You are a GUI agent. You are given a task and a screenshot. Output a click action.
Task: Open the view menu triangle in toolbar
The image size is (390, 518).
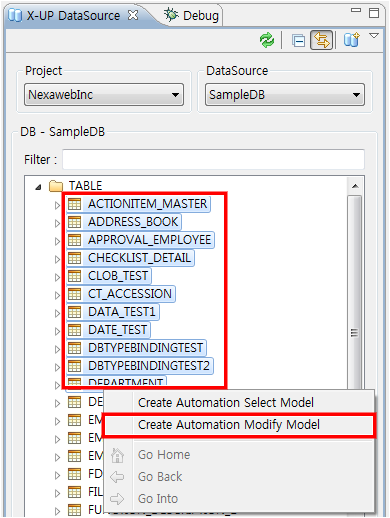(x=374, y=36)
